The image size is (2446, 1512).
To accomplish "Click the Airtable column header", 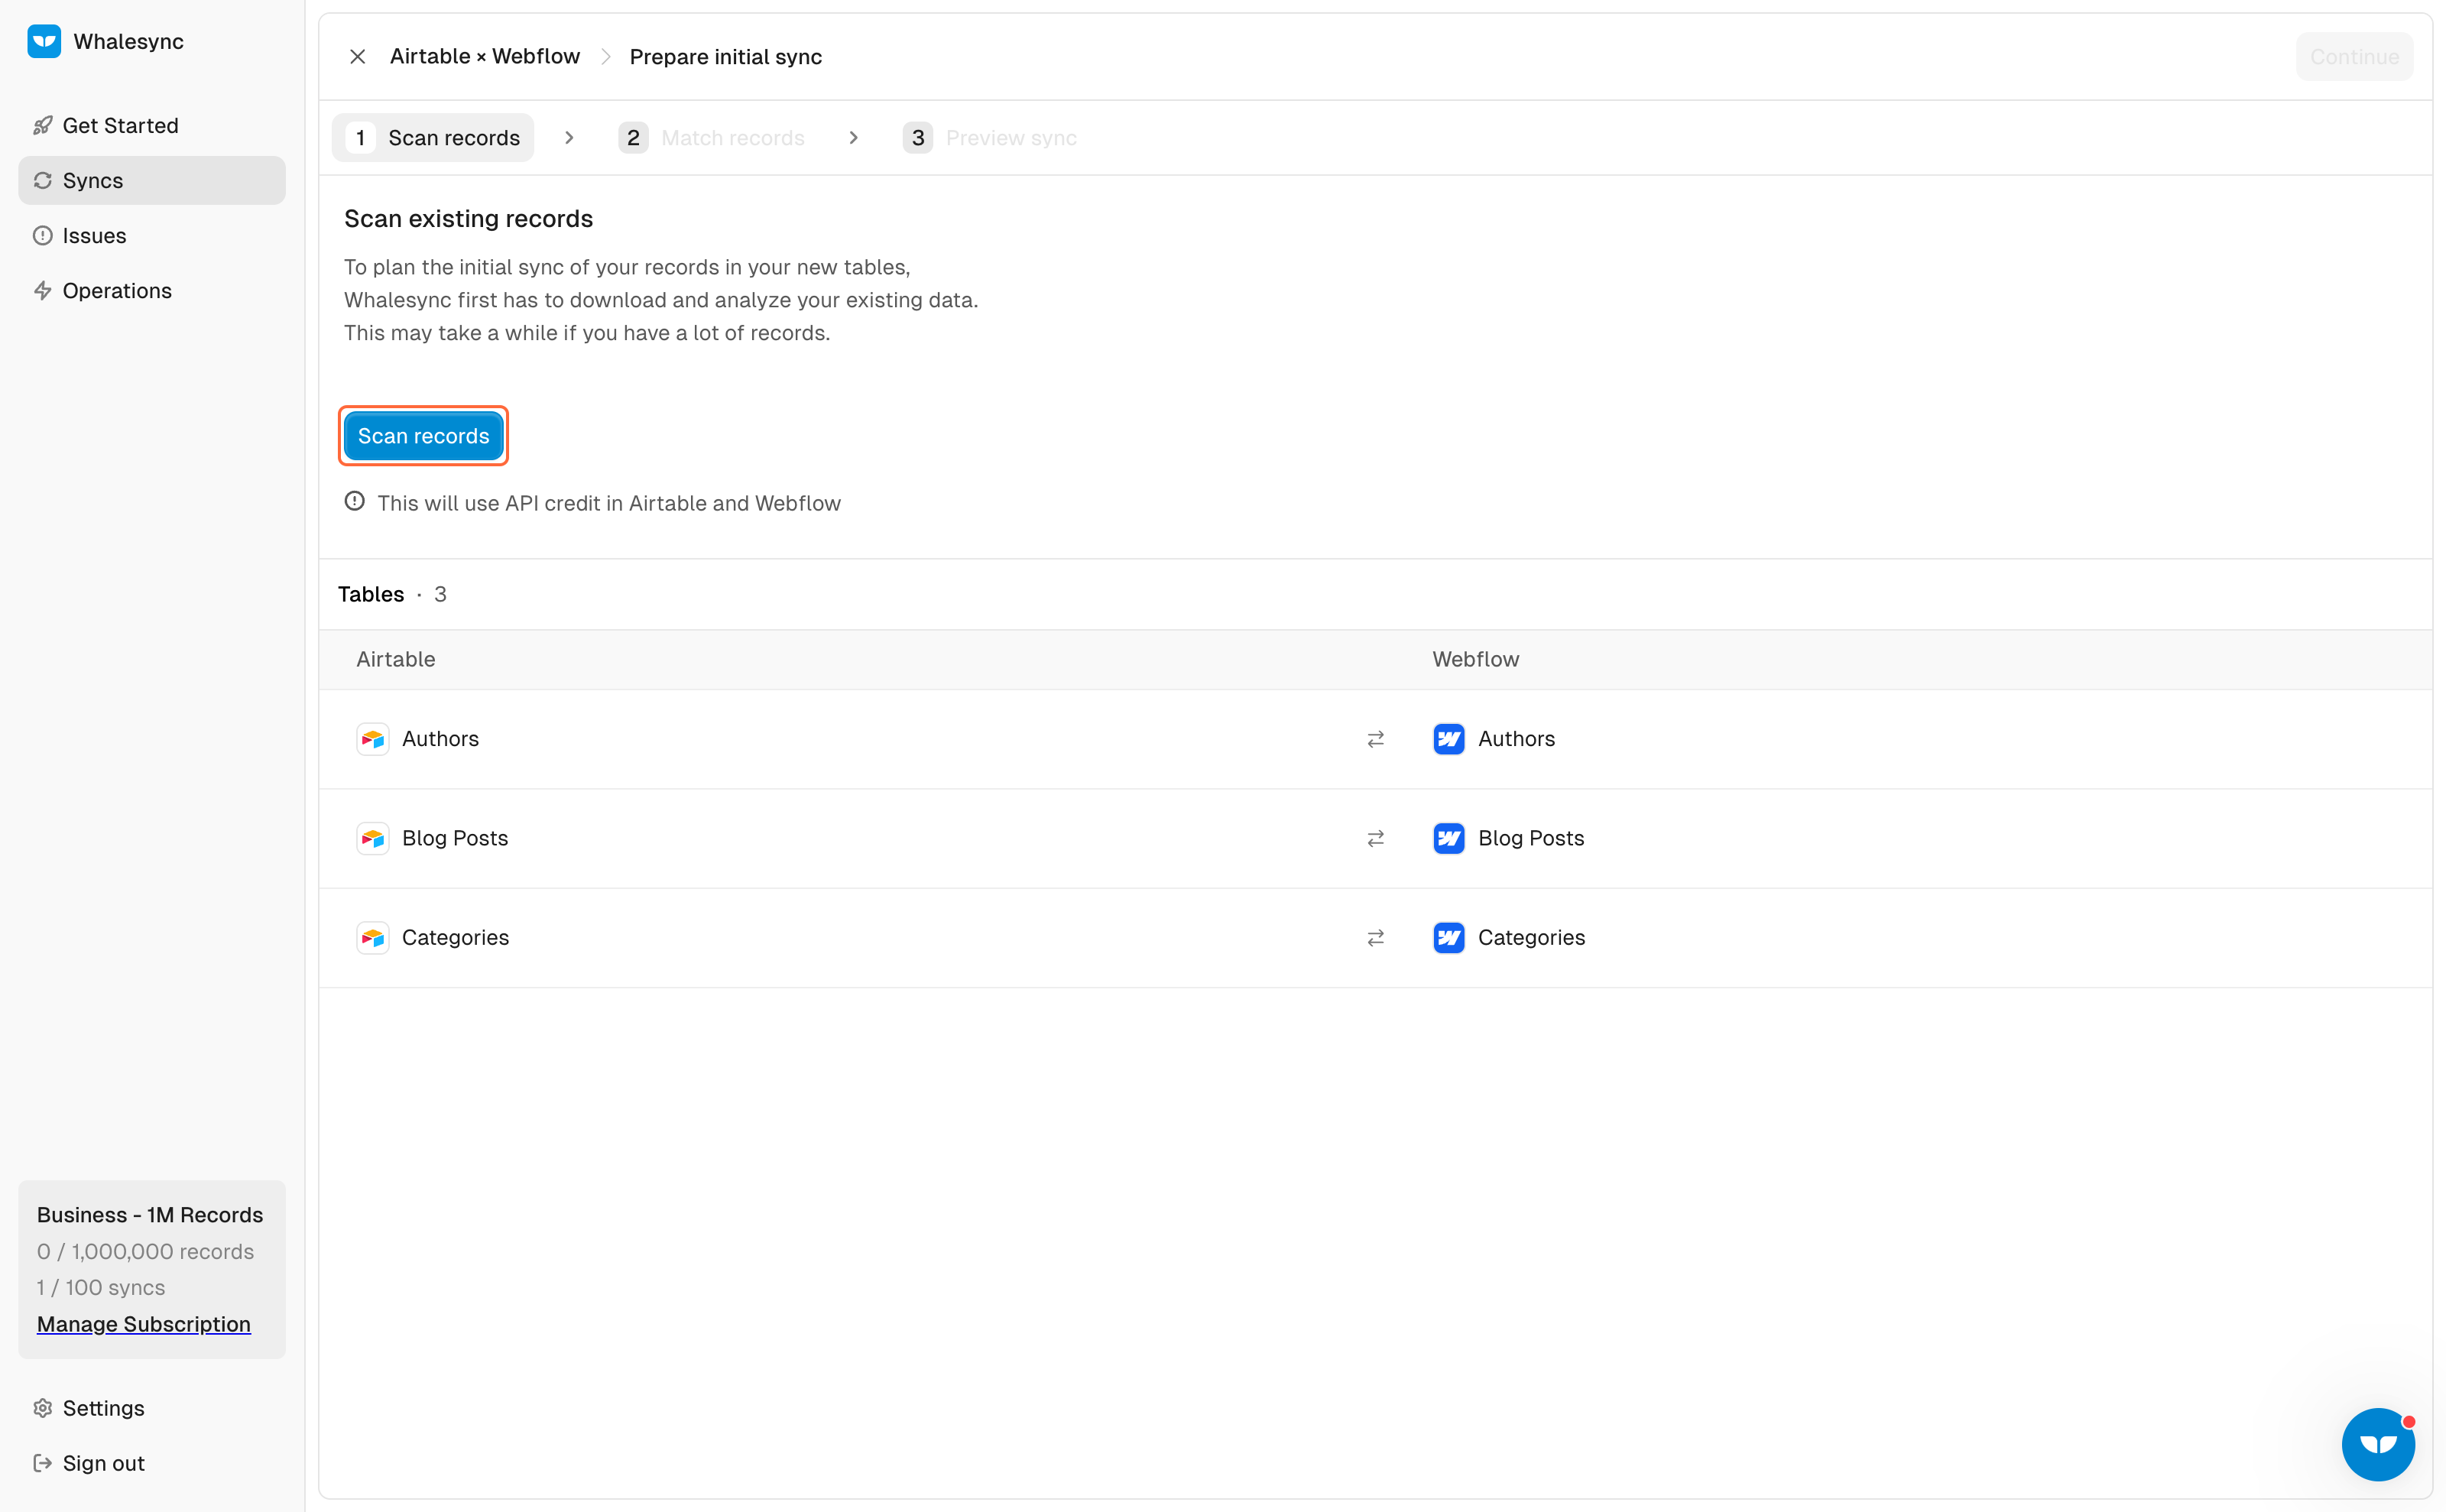I will click(x=396, y=659).
